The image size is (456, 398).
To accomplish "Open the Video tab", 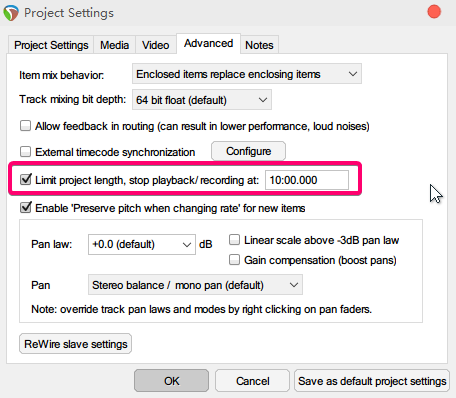I will click(155, 45).
